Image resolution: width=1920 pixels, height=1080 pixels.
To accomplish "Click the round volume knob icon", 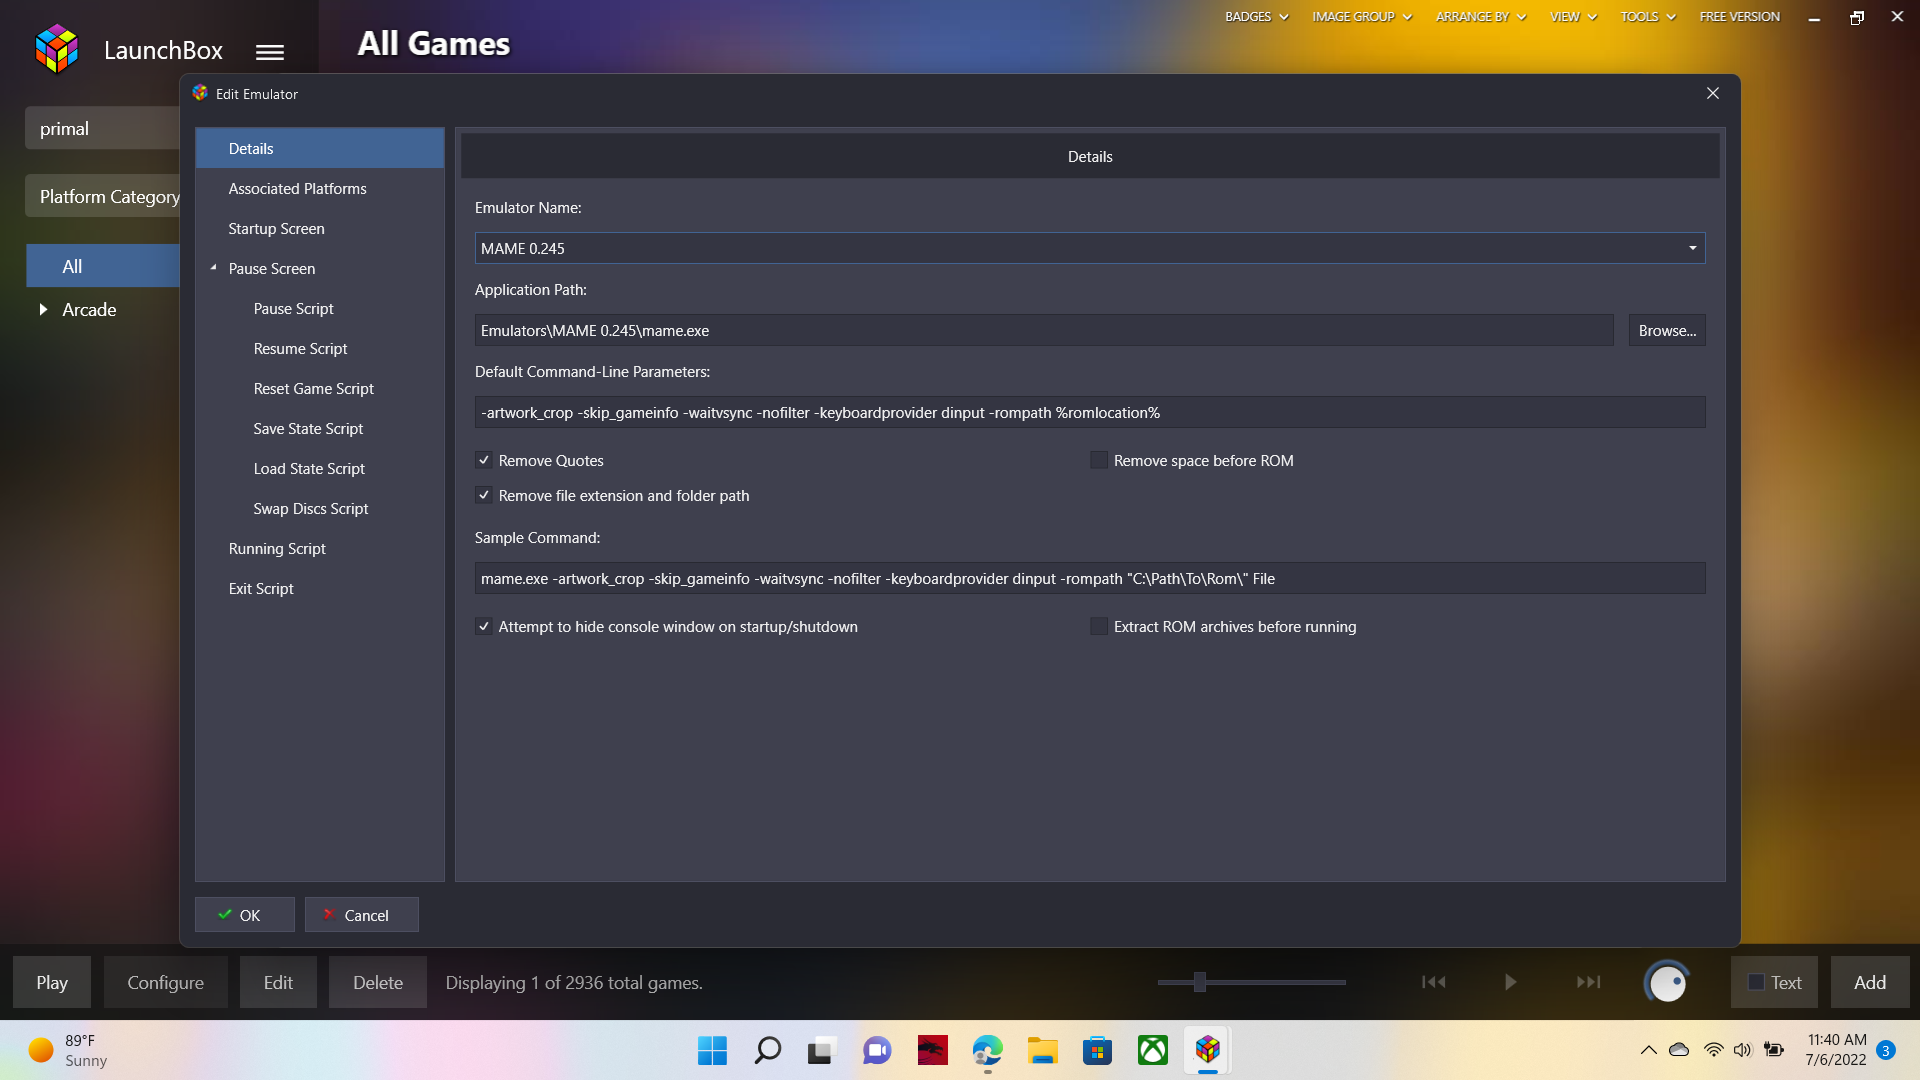I will 1667,983.
